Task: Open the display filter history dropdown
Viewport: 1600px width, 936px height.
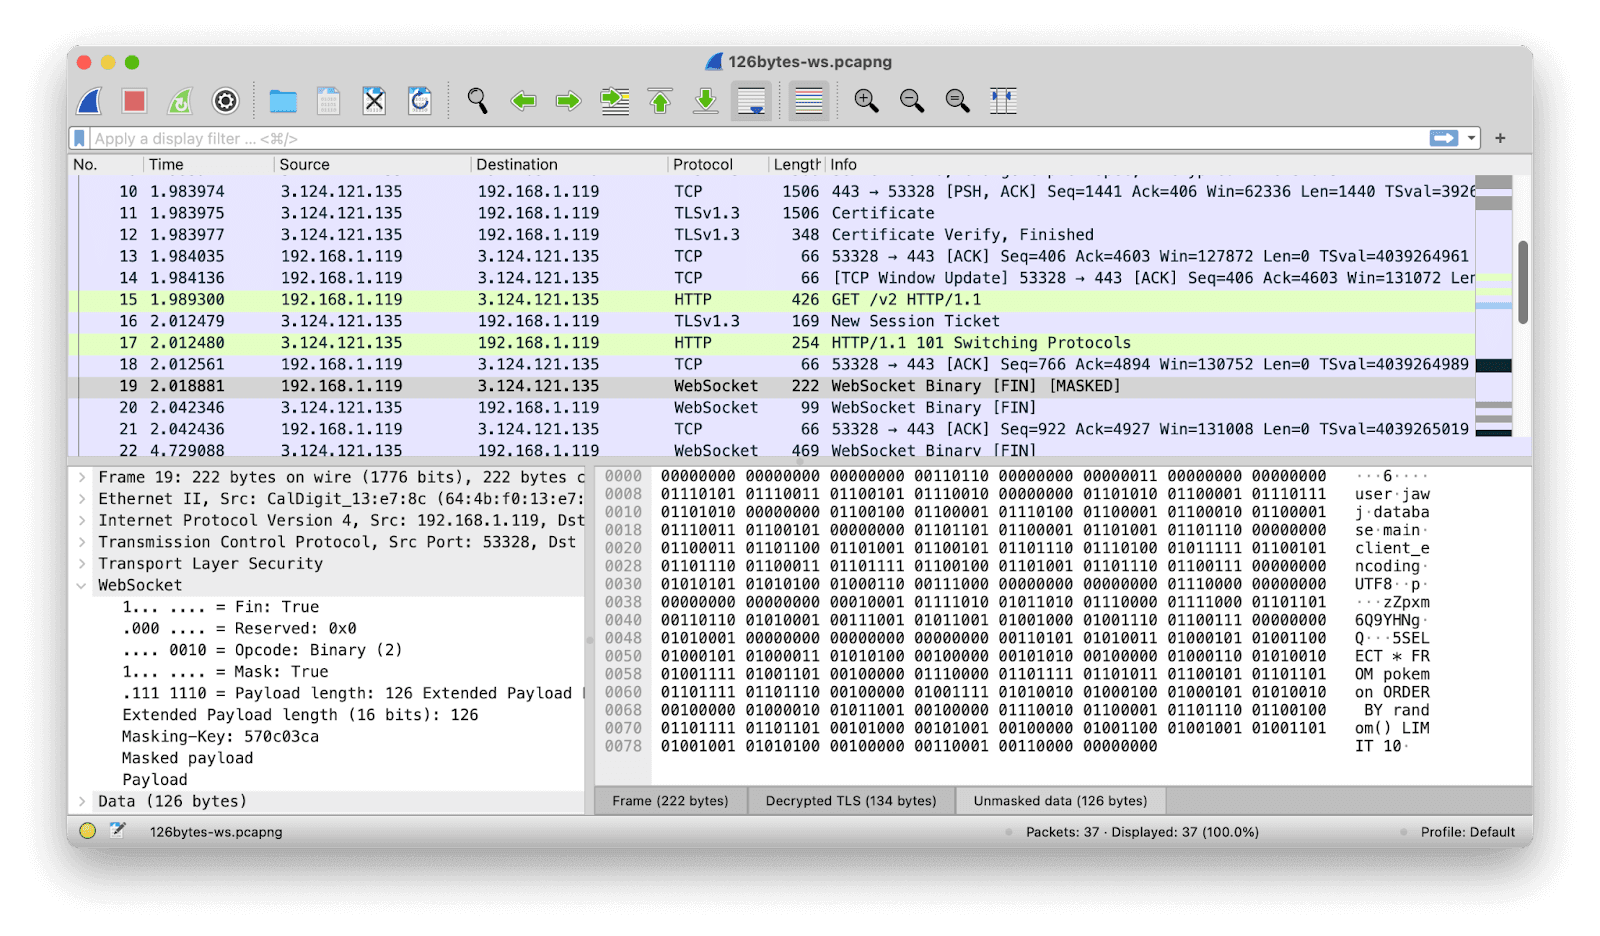Action: coord(1472,139)
